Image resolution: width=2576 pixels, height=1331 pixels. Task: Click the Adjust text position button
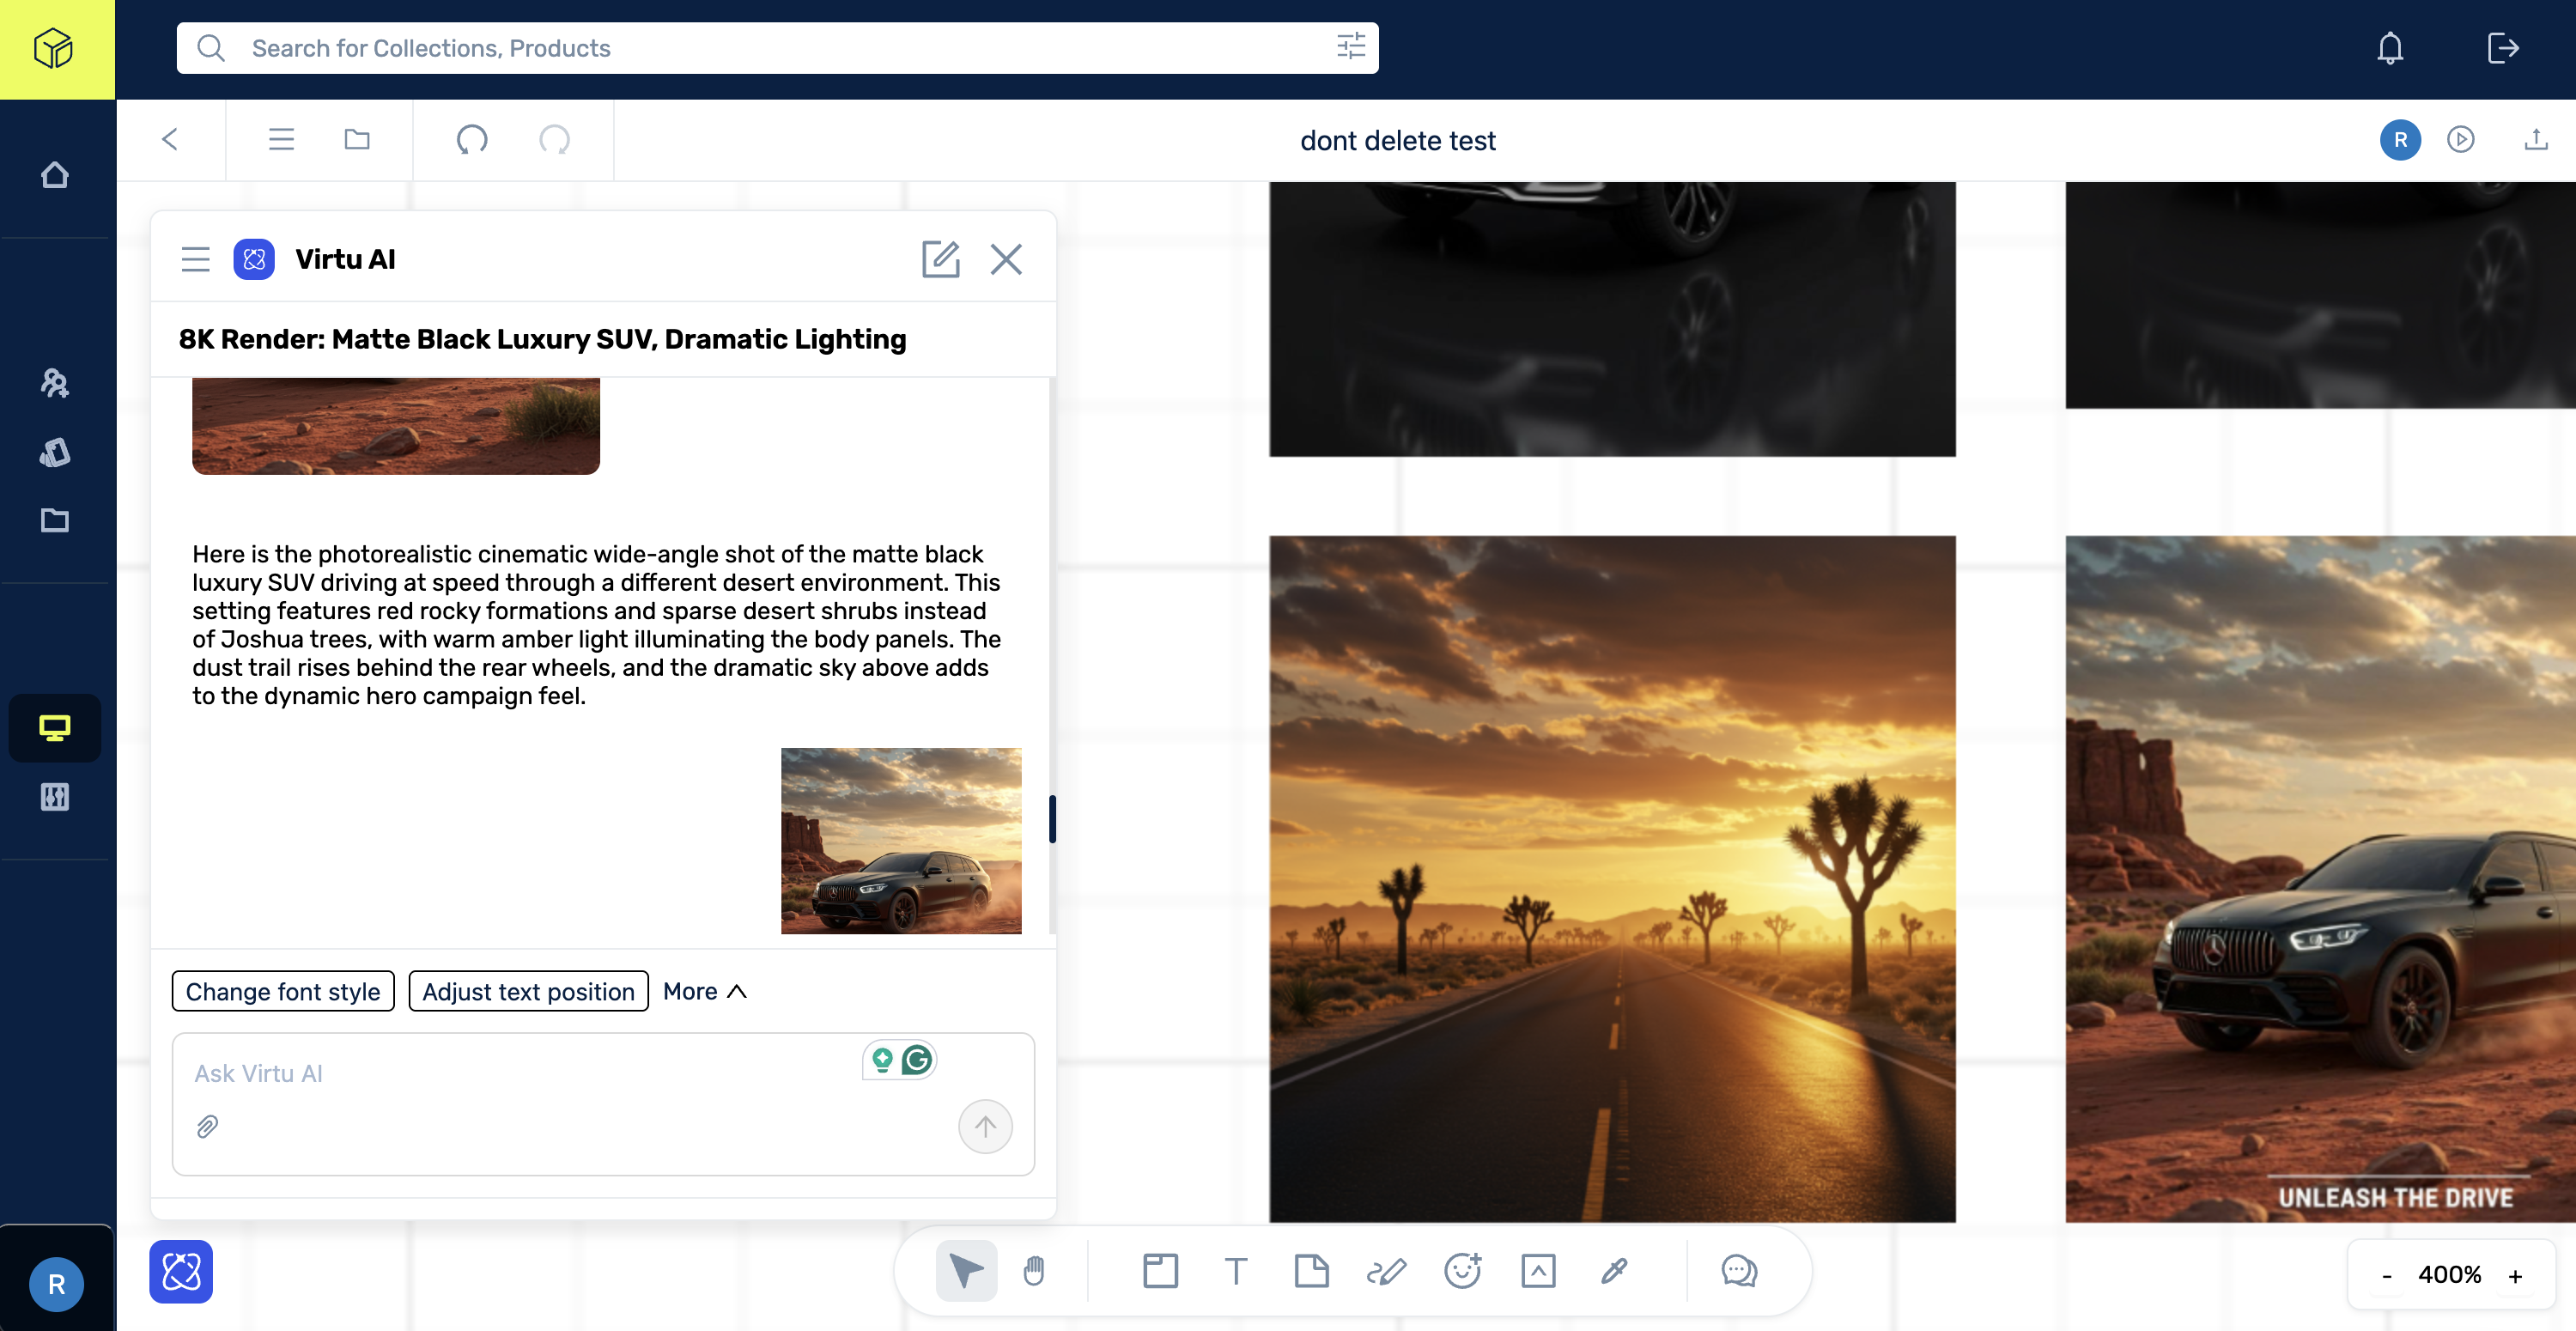528,991
